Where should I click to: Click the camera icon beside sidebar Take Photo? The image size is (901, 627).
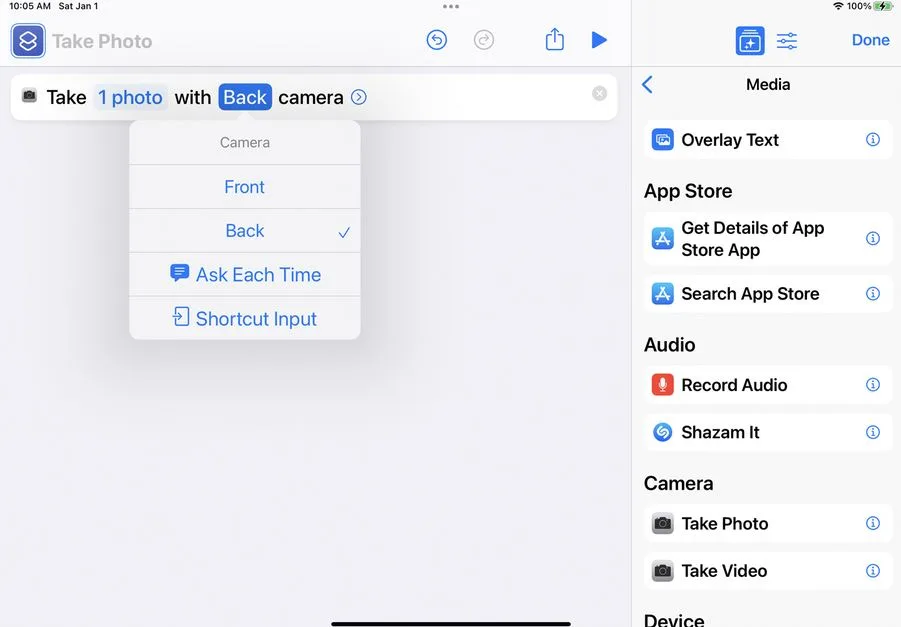[663, 524]
